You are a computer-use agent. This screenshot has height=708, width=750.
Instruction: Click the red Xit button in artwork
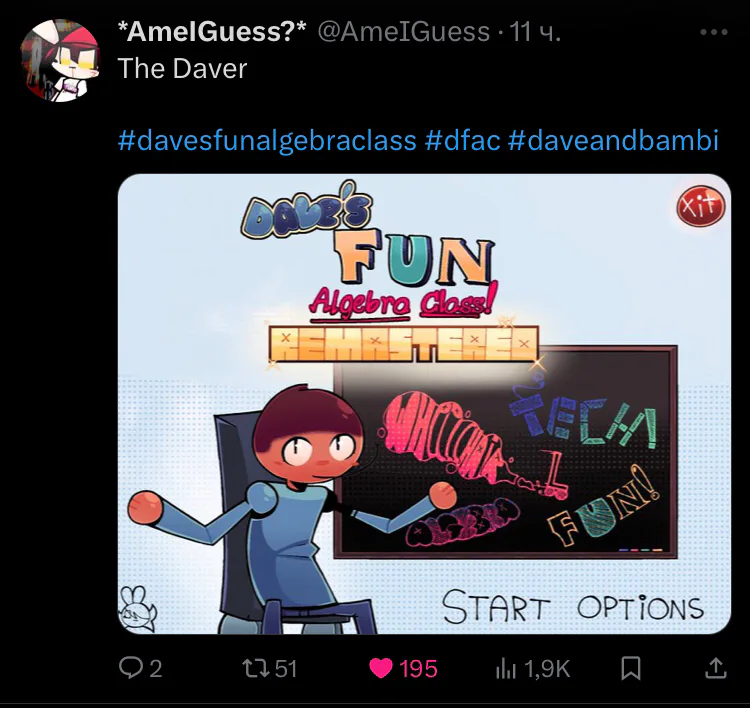pyautogui.click(x=701, y=206)
